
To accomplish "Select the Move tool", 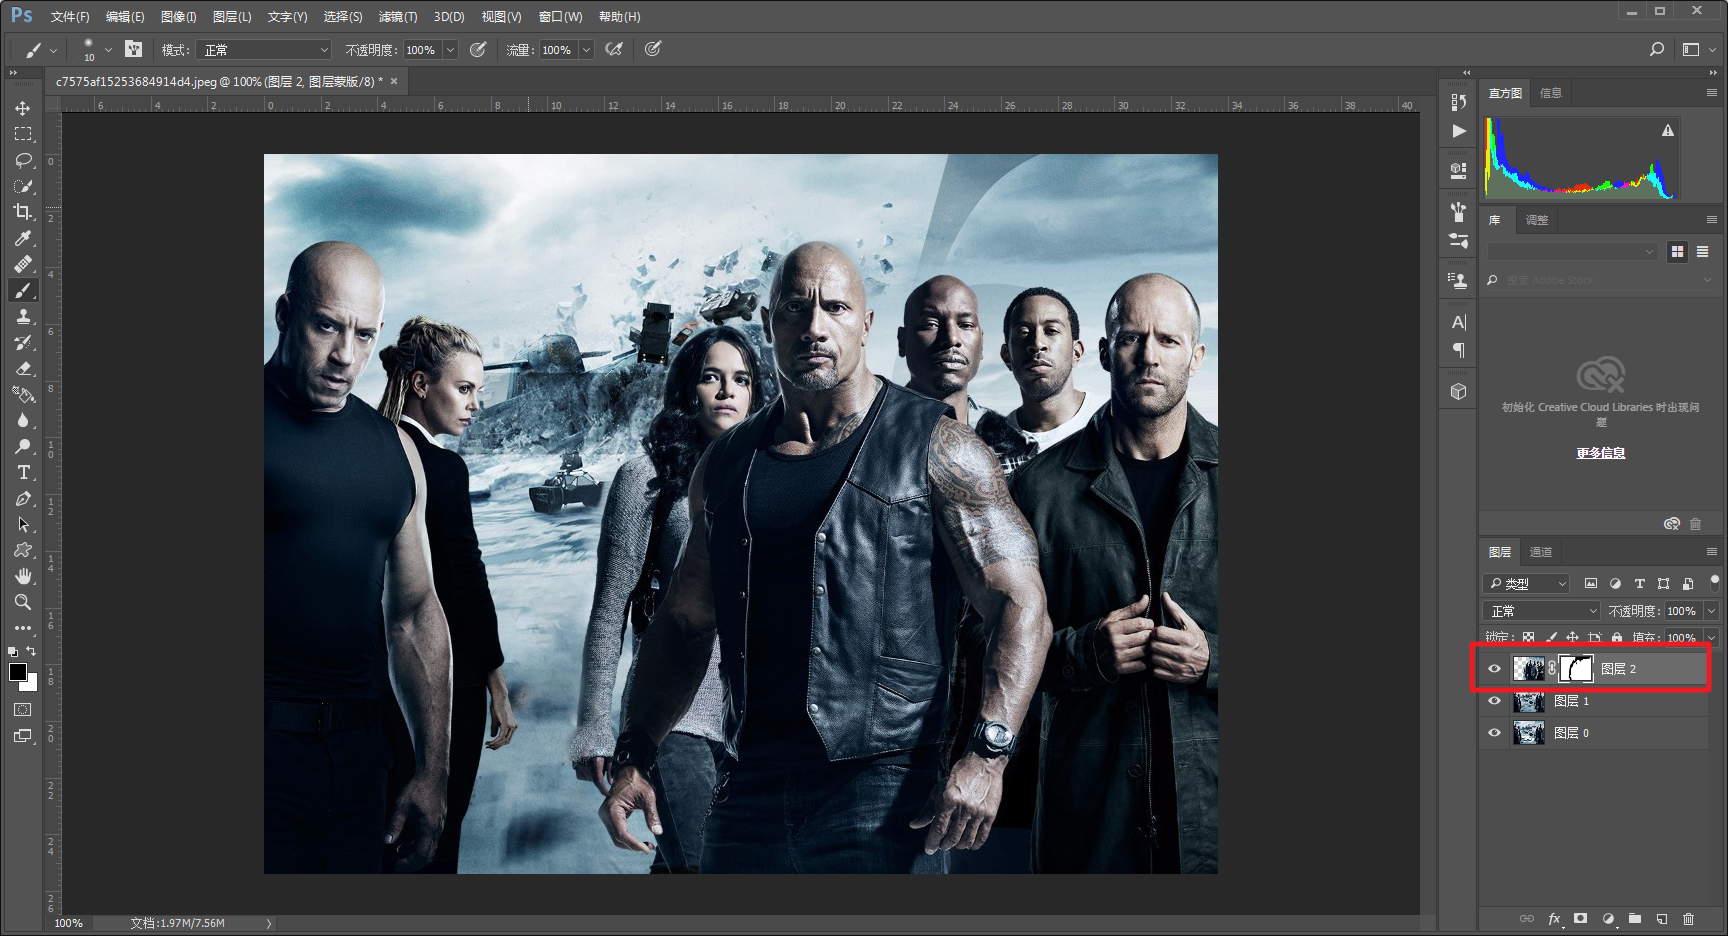I will [23, 108].
